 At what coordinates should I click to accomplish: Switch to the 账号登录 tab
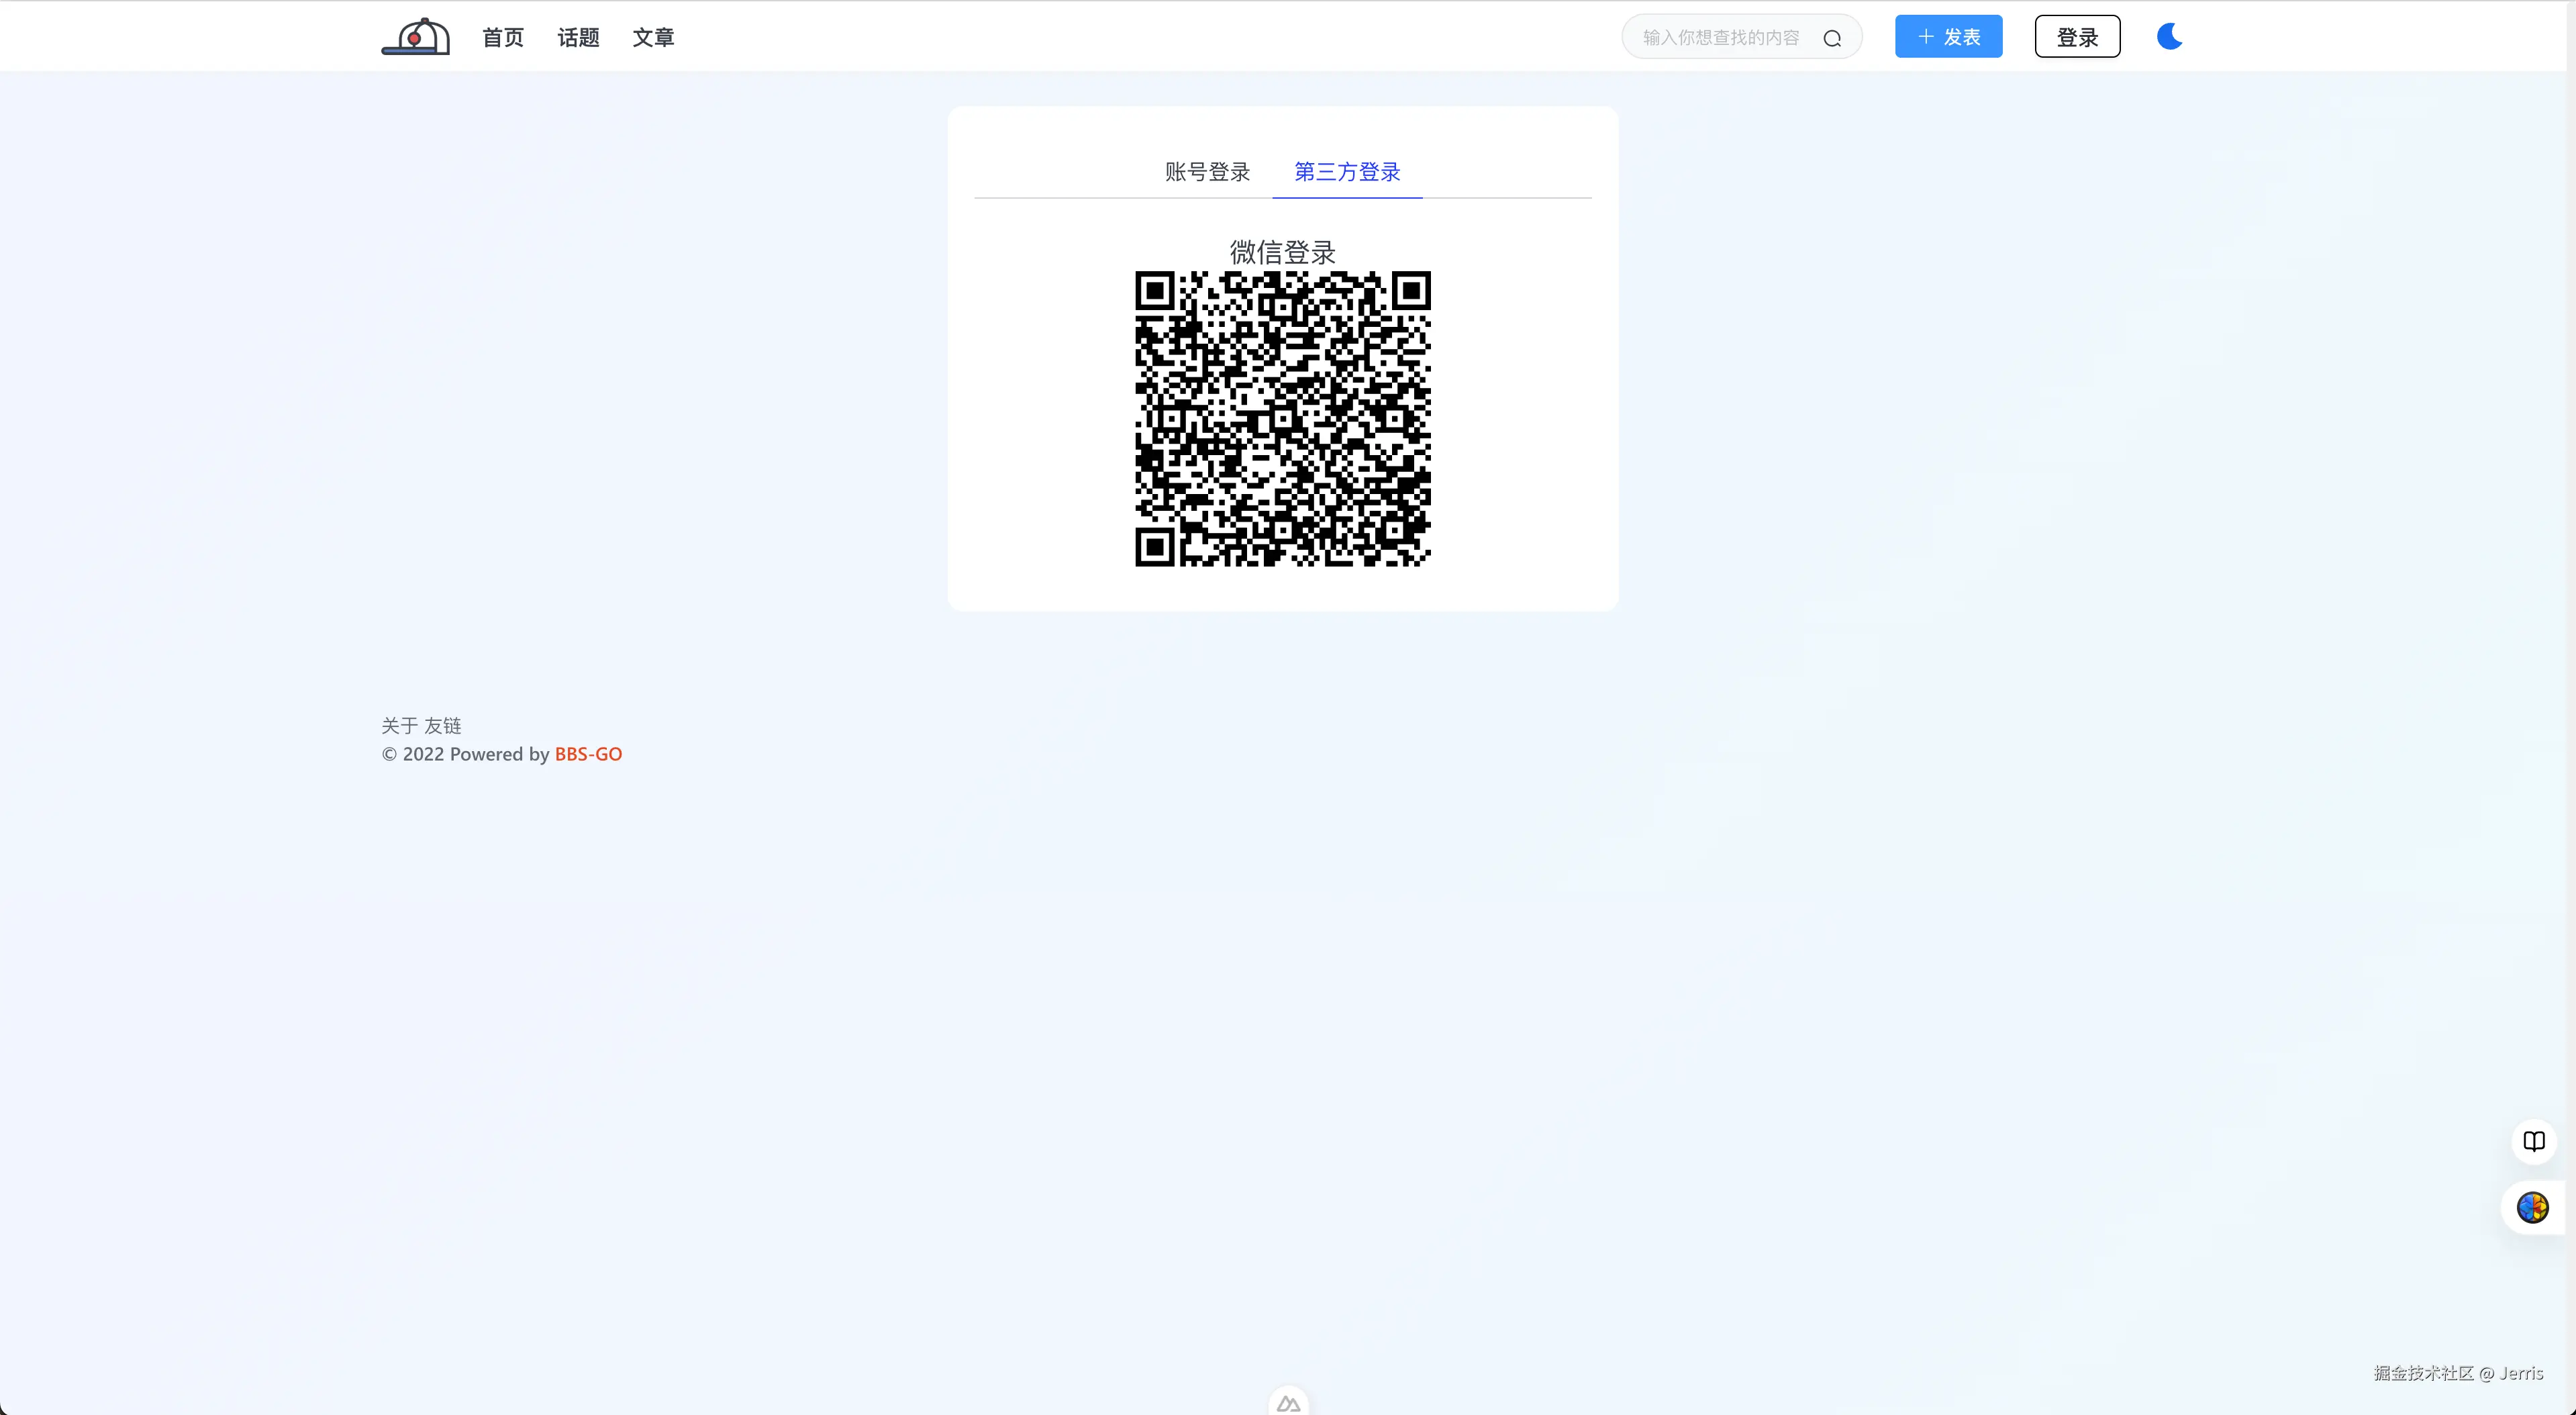tap(1207, 172)
